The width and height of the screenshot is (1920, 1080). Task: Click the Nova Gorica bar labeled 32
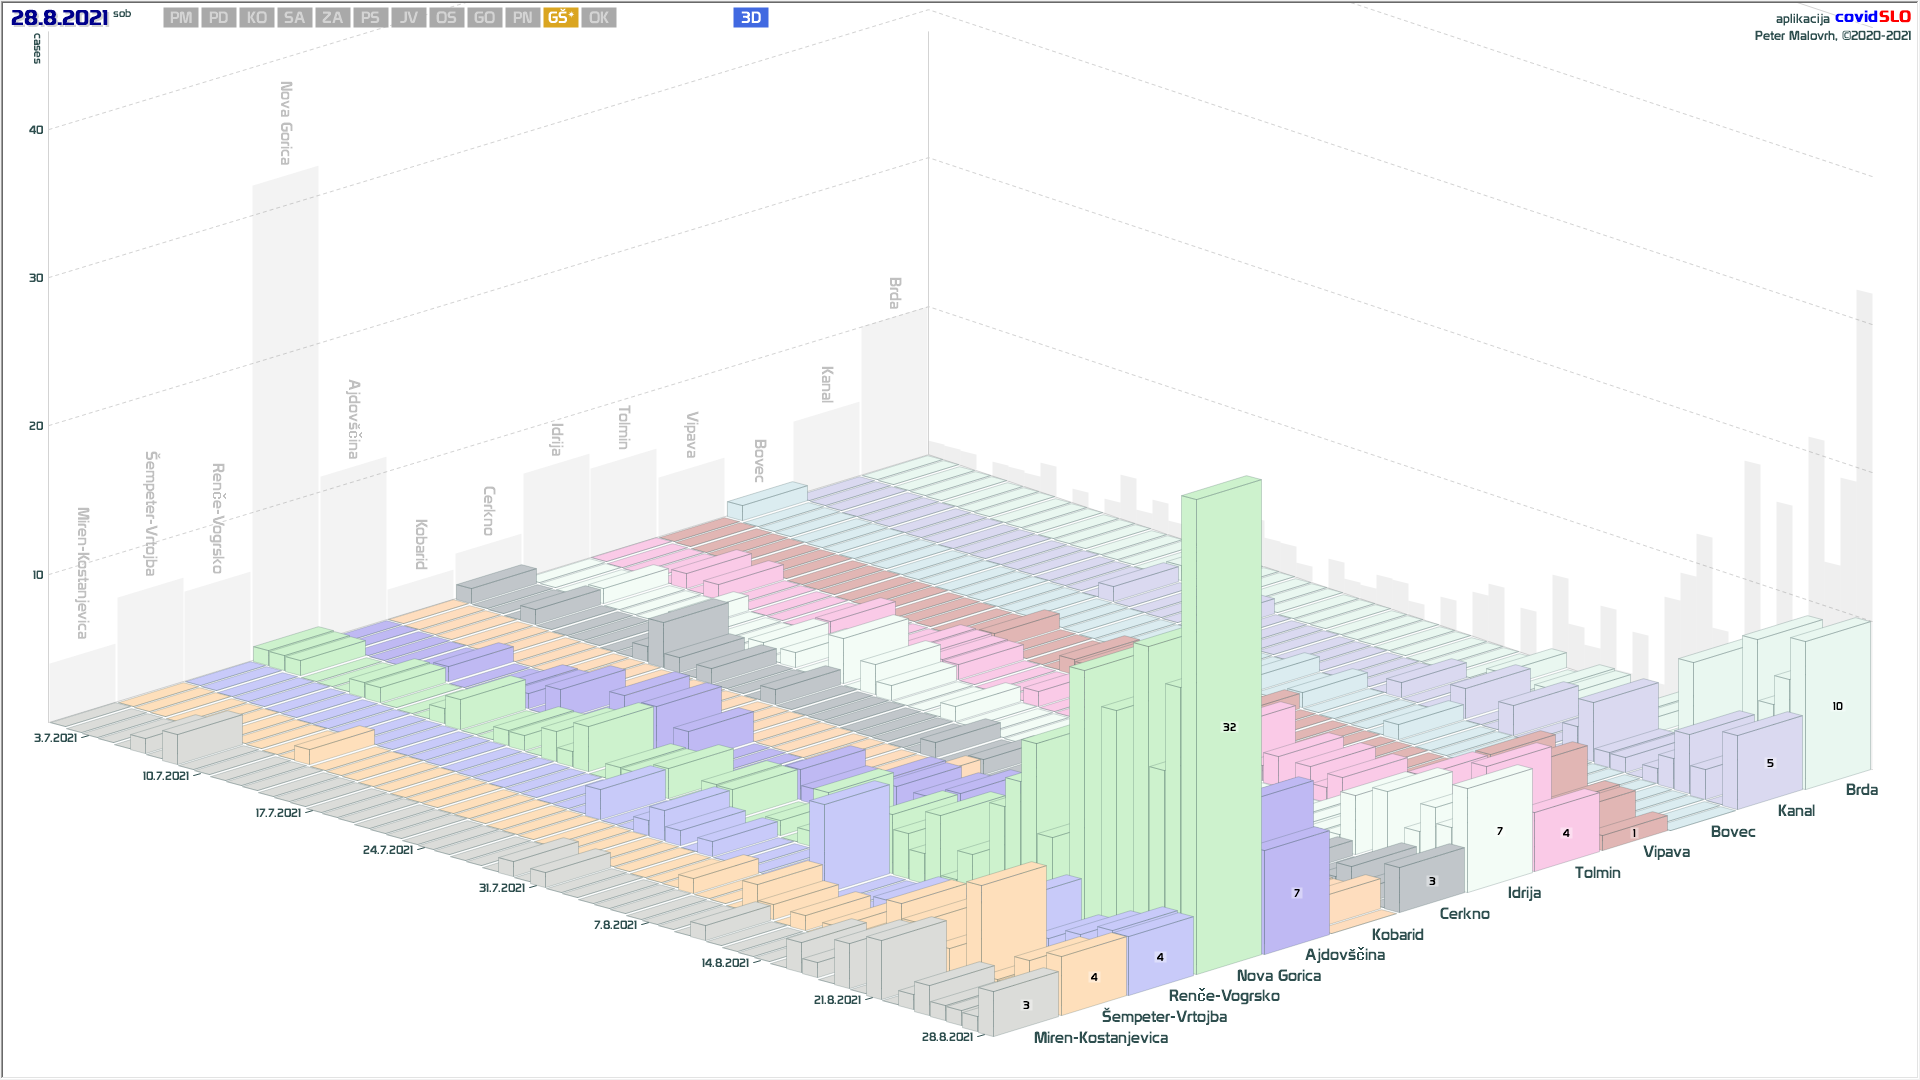1229,727
